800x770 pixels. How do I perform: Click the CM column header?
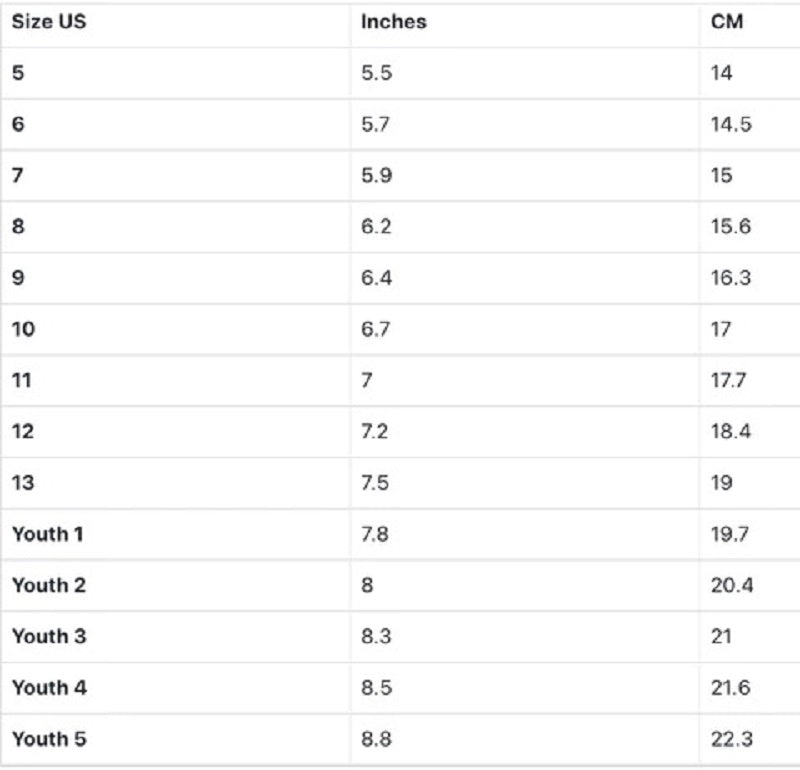coord(727,21)
